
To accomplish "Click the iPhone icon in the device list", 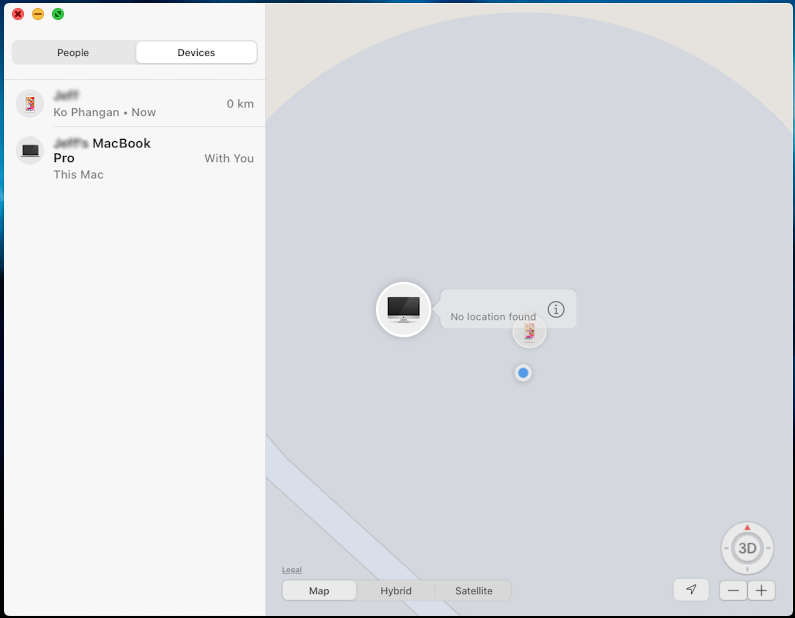I will pyautogui.click(x=30, y=104).
